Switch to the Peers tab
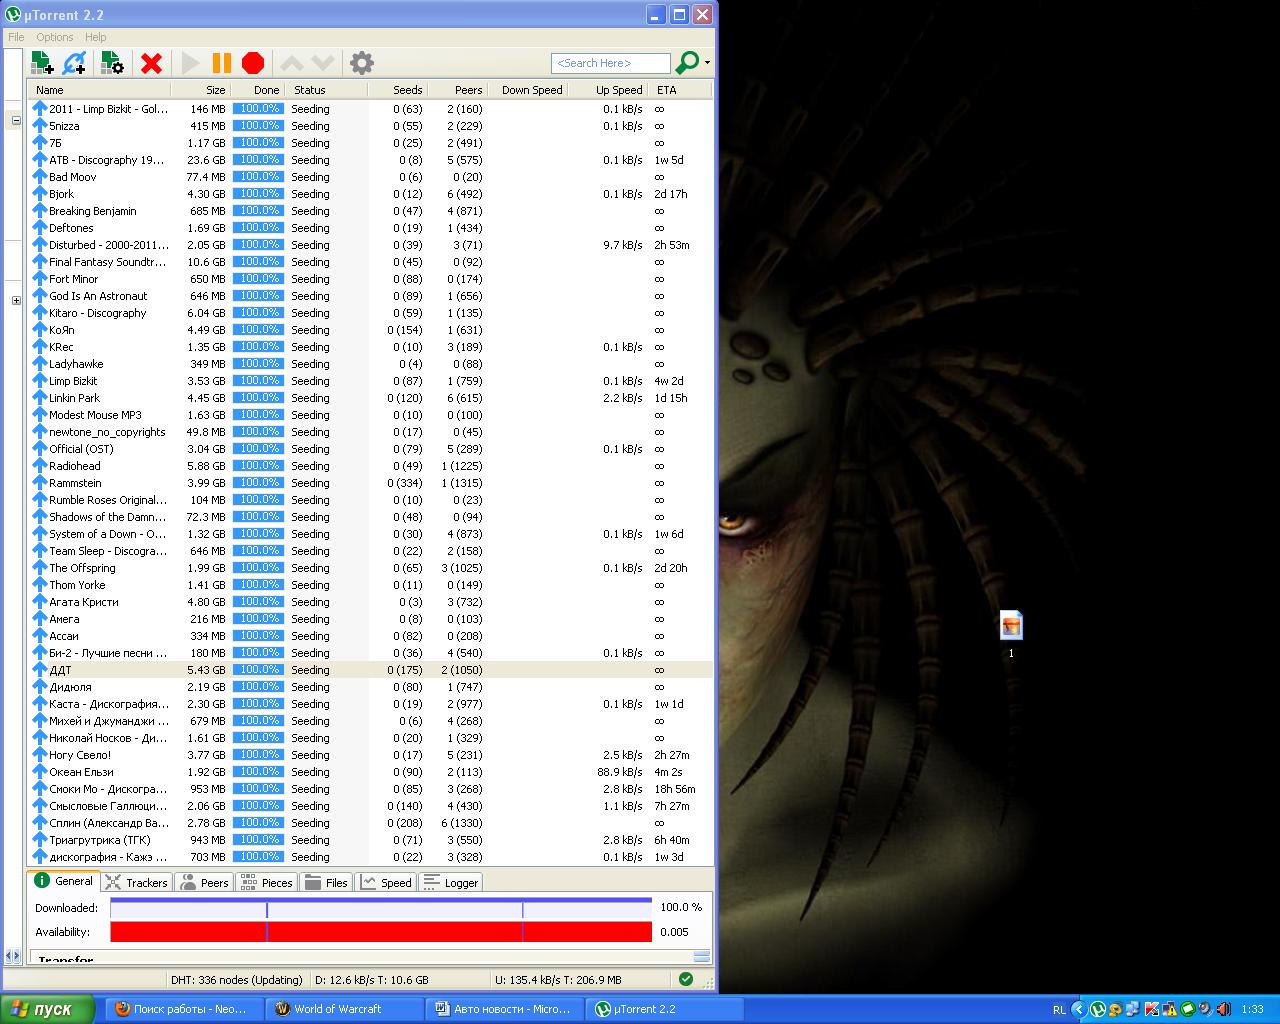 205,882
